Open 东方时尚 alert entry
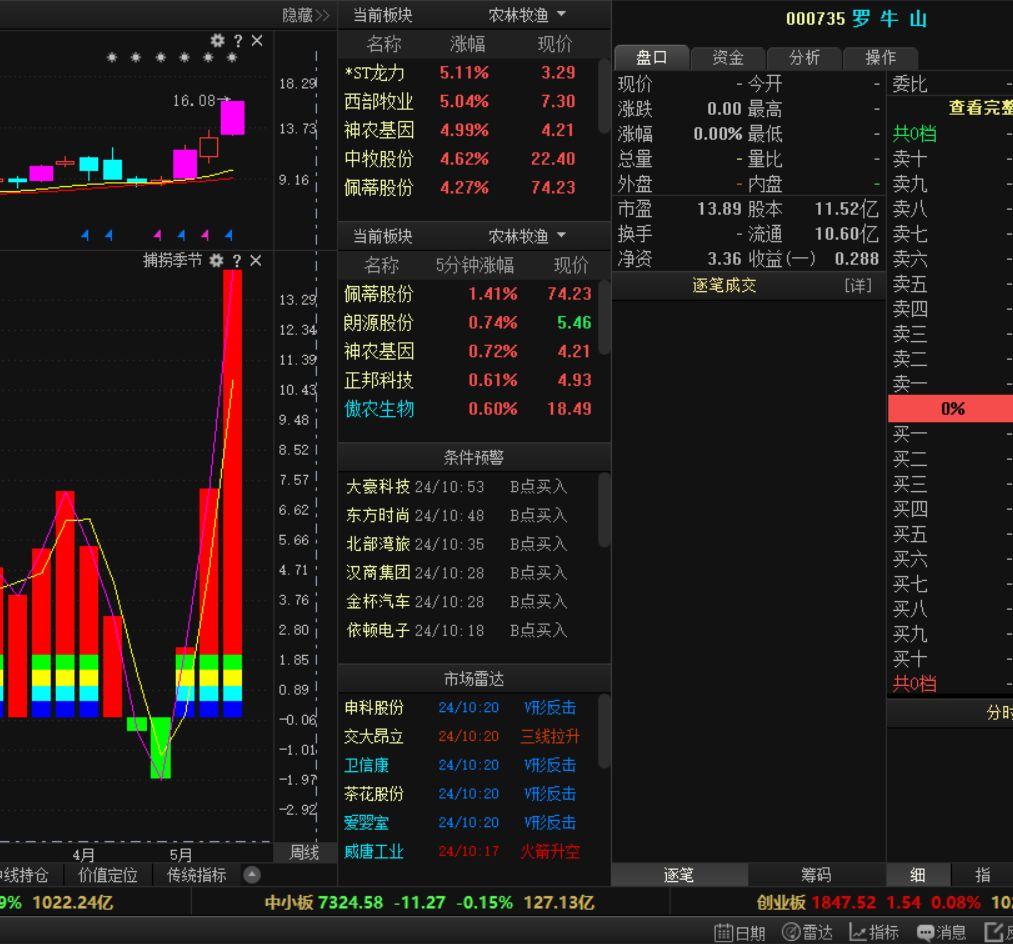The width and height of the screenshot is (1013, 944). pyautogui.click(x=469, y=516)
